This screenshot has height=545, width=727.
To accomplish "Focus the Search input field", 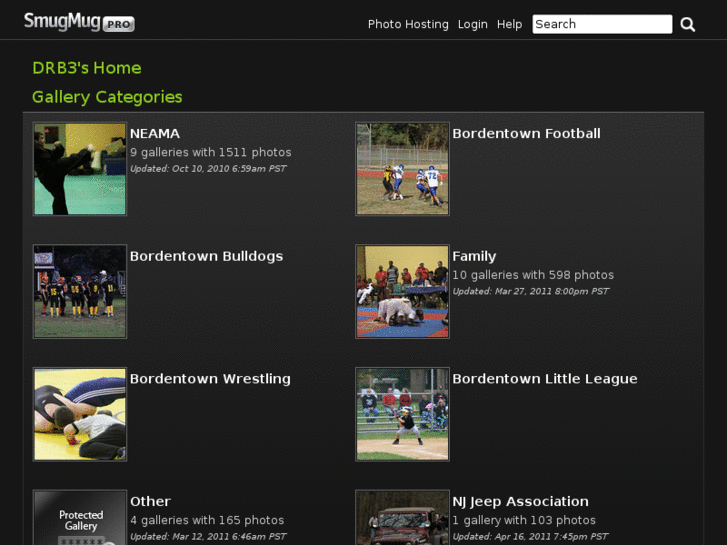I will (602, 24).
